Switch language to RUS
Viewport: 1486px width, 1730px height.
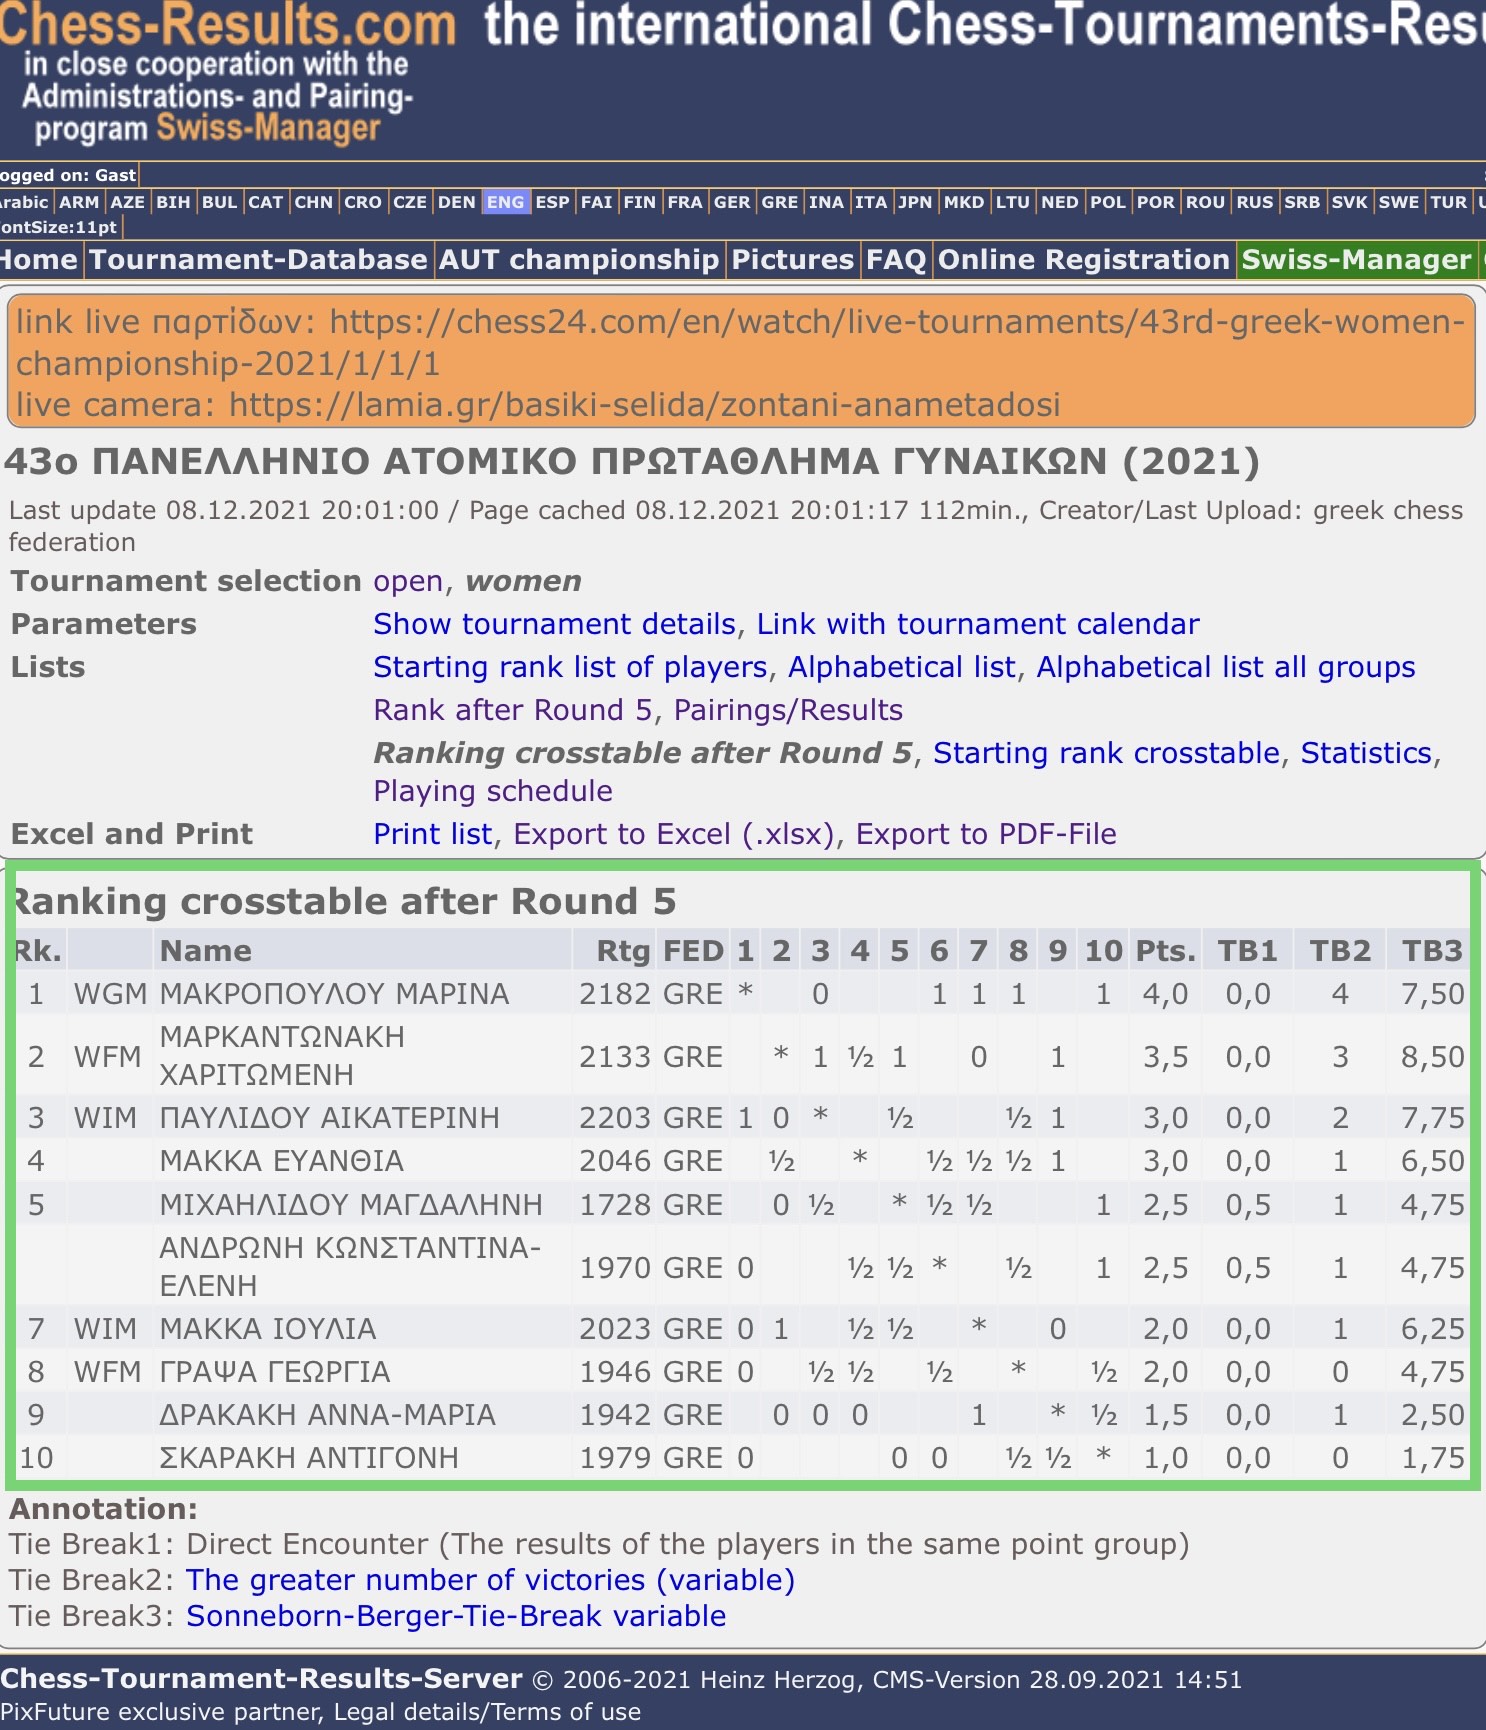pos(1255,202)
